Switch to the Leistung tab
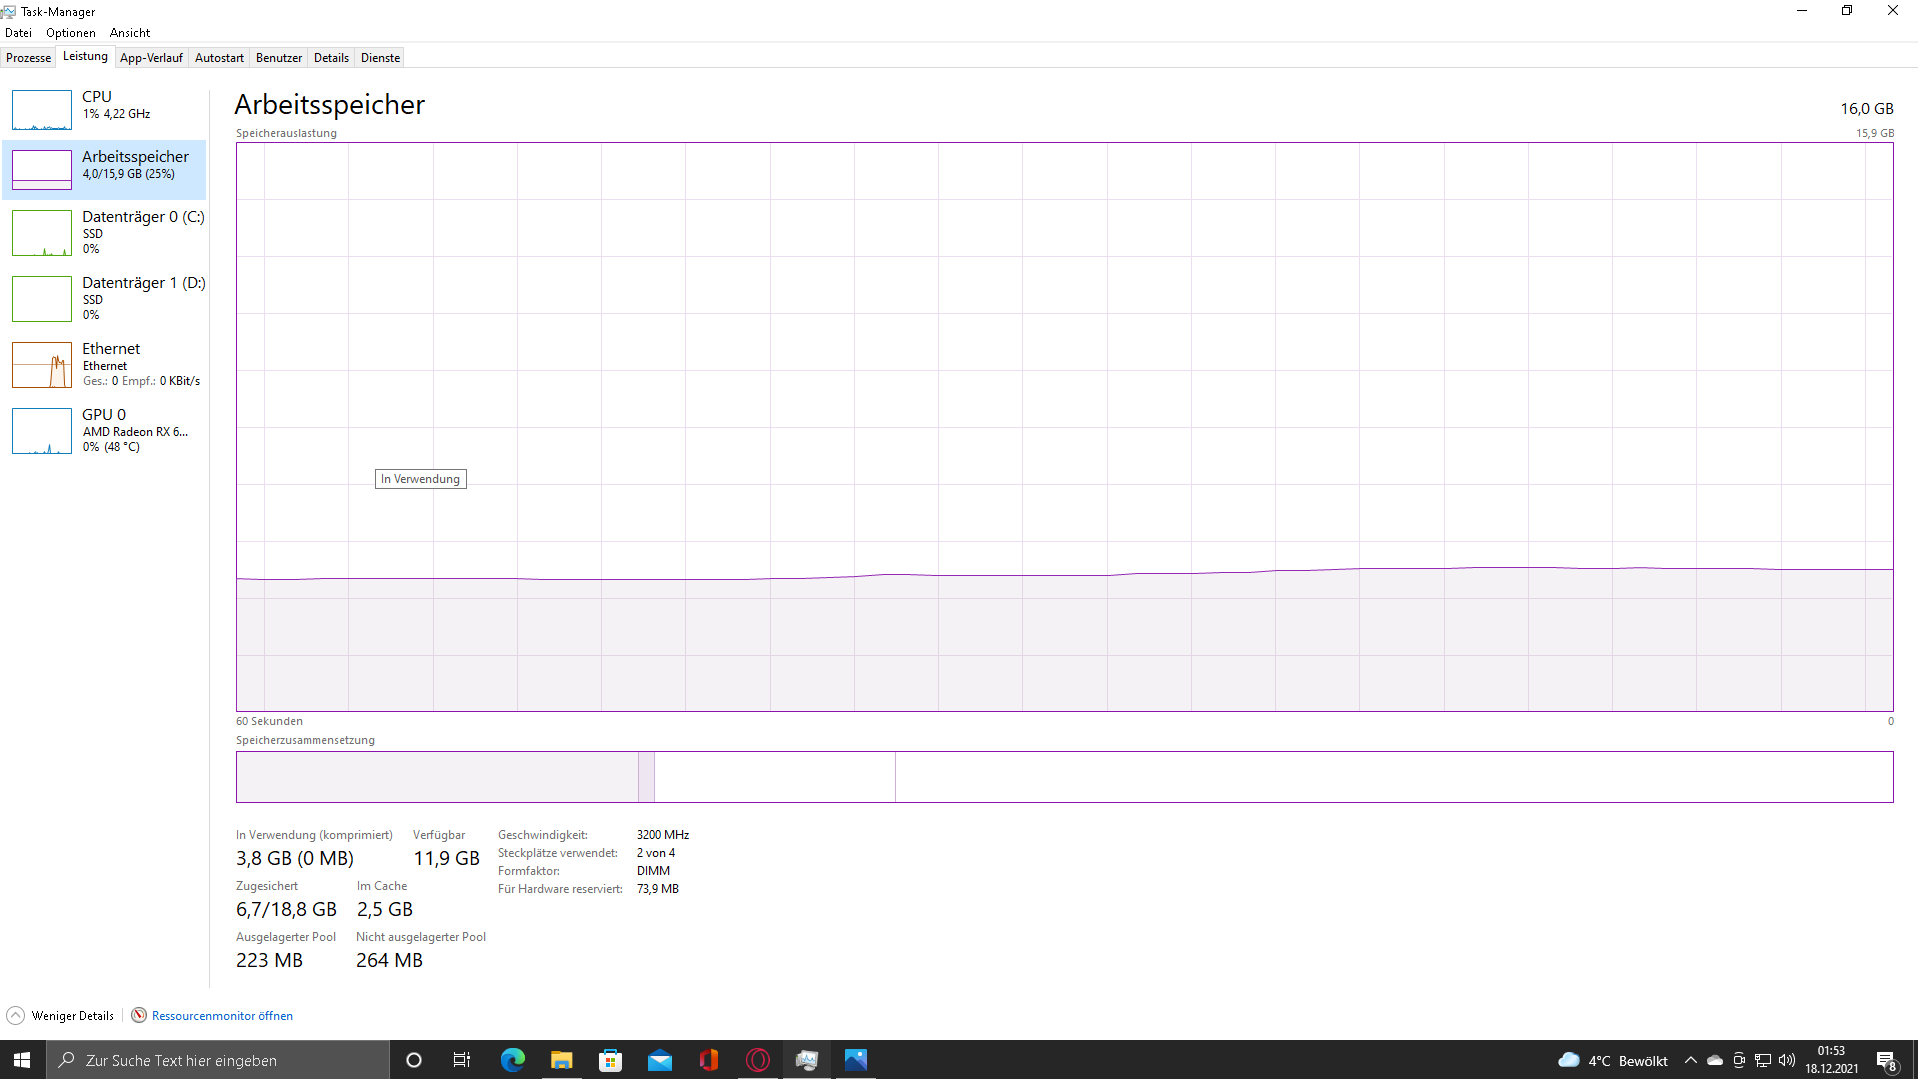Screen dimensions: 1918x1079 85,57
